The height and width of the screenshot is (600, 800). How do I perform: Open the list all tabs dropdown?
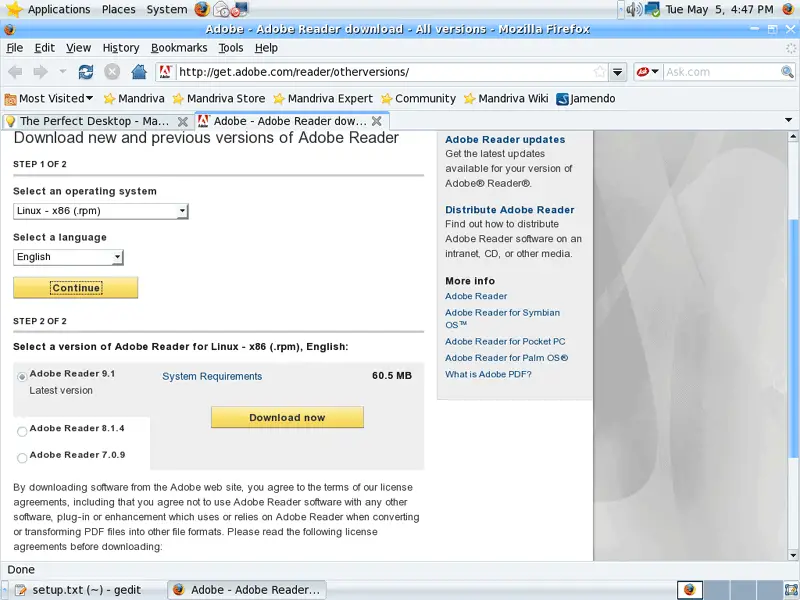tap(788, 120)
